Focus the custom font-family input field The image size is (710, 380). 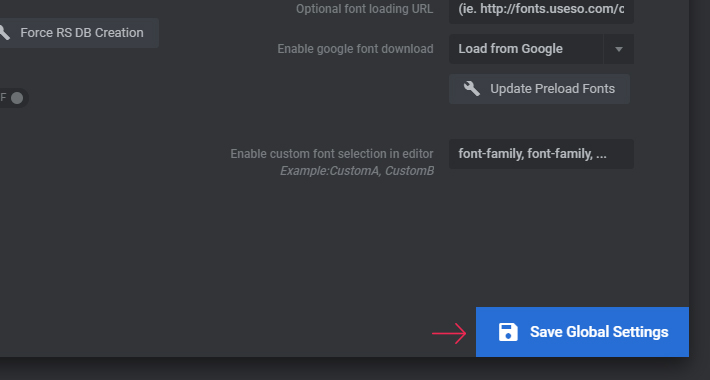pos(541,154)
